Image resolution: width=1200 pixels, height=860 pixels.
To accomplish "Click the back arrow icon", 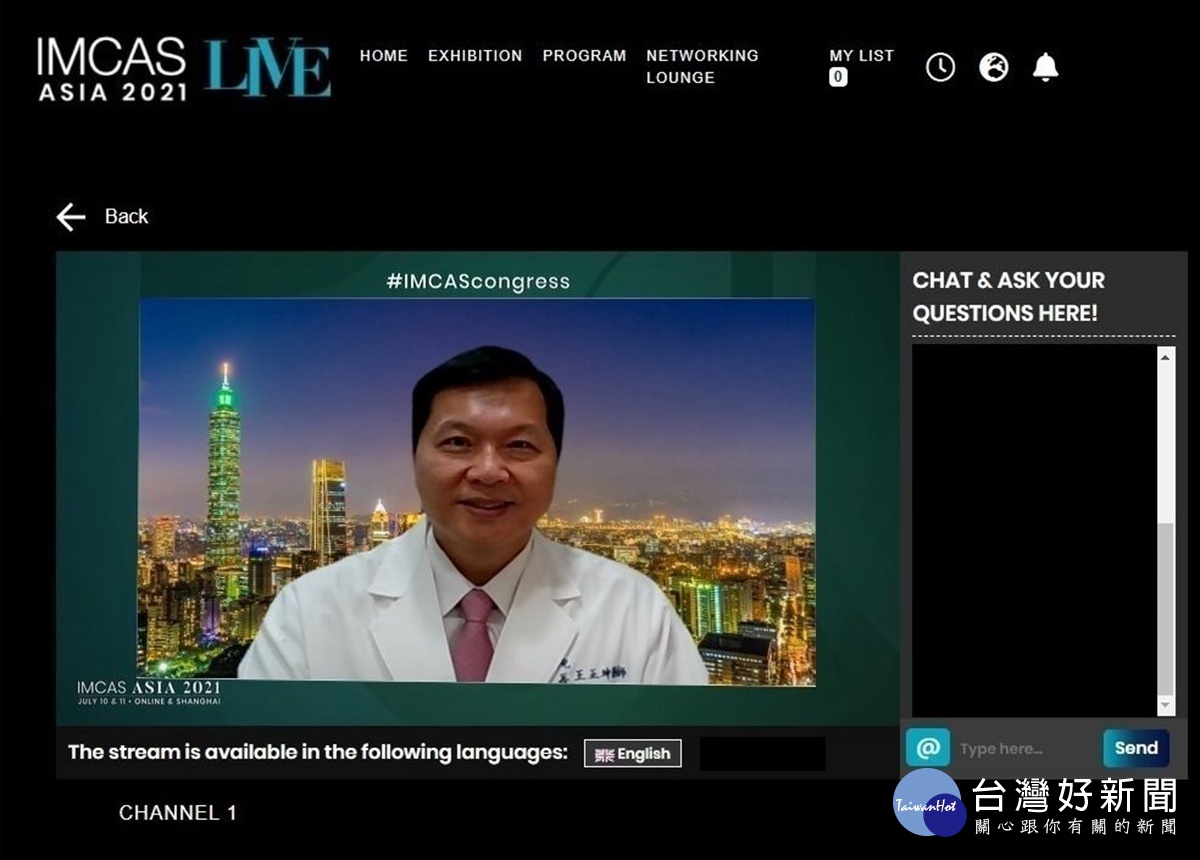I will coord(71,217).
